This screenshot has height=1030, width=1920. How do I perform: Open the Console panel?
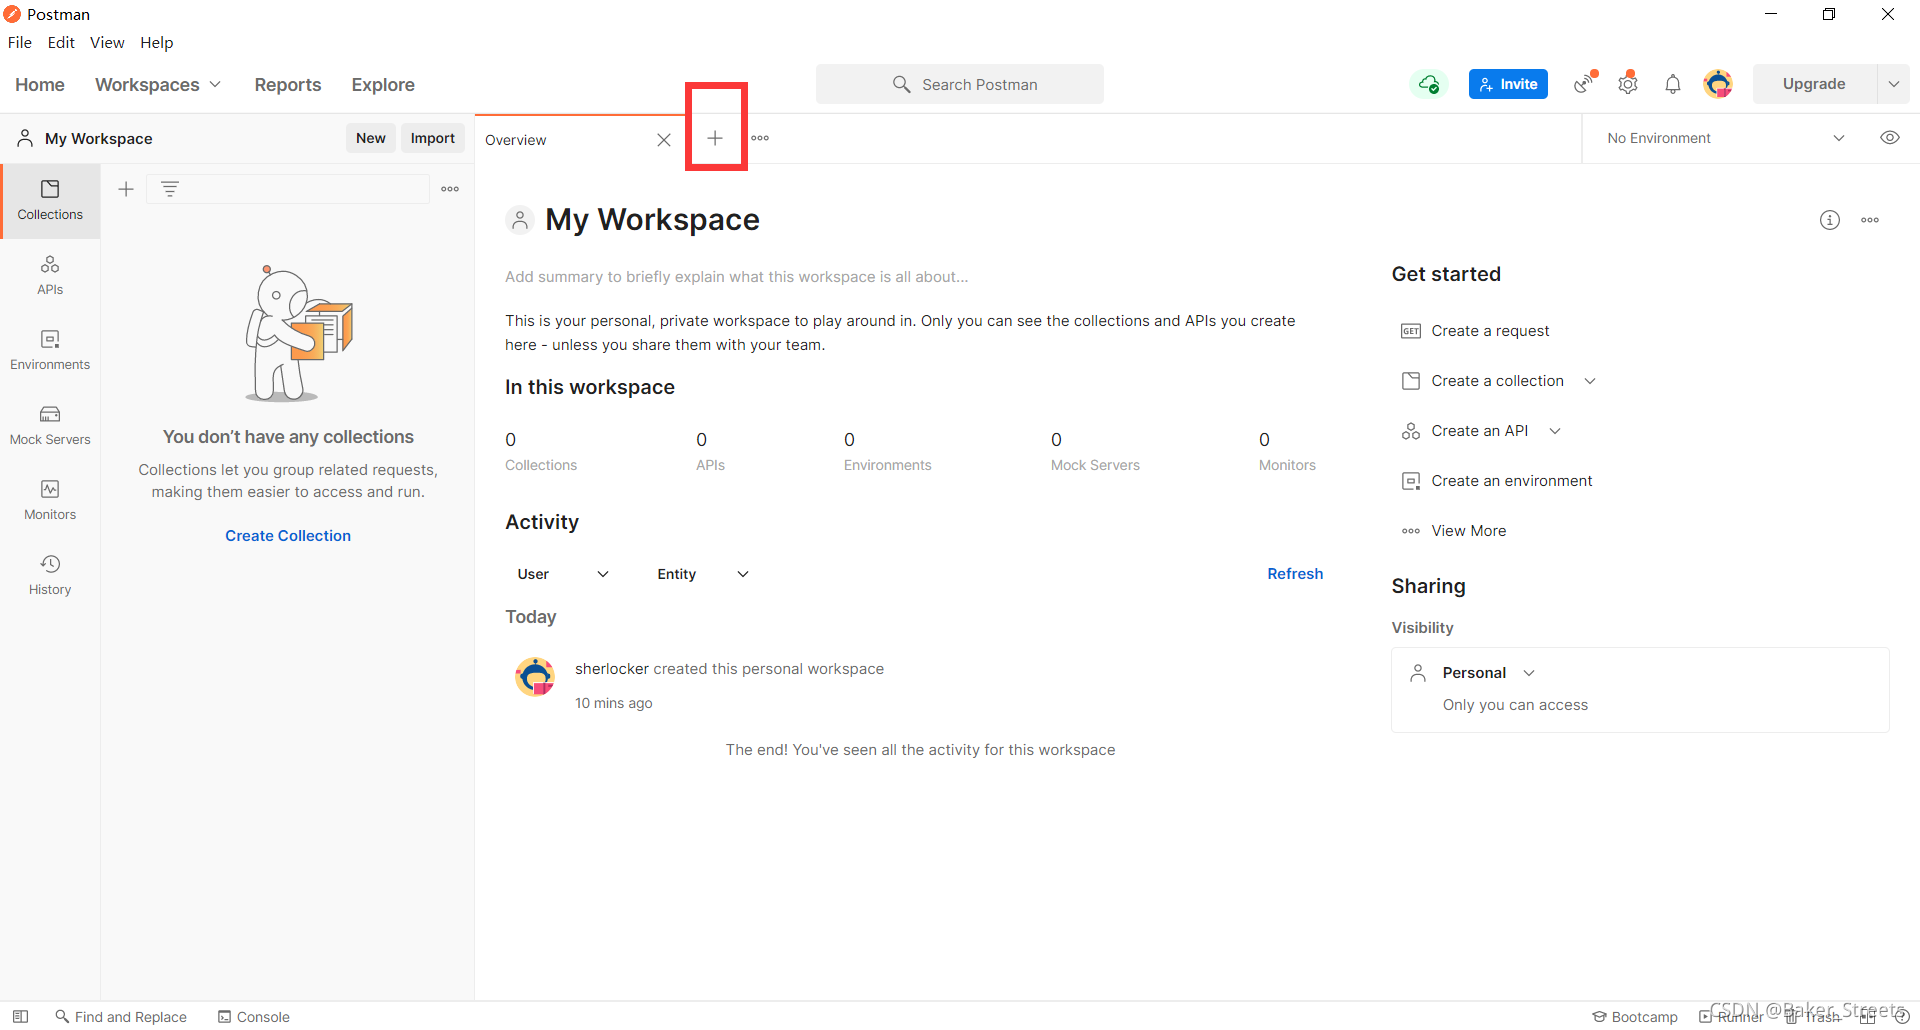click(254, 1017)
